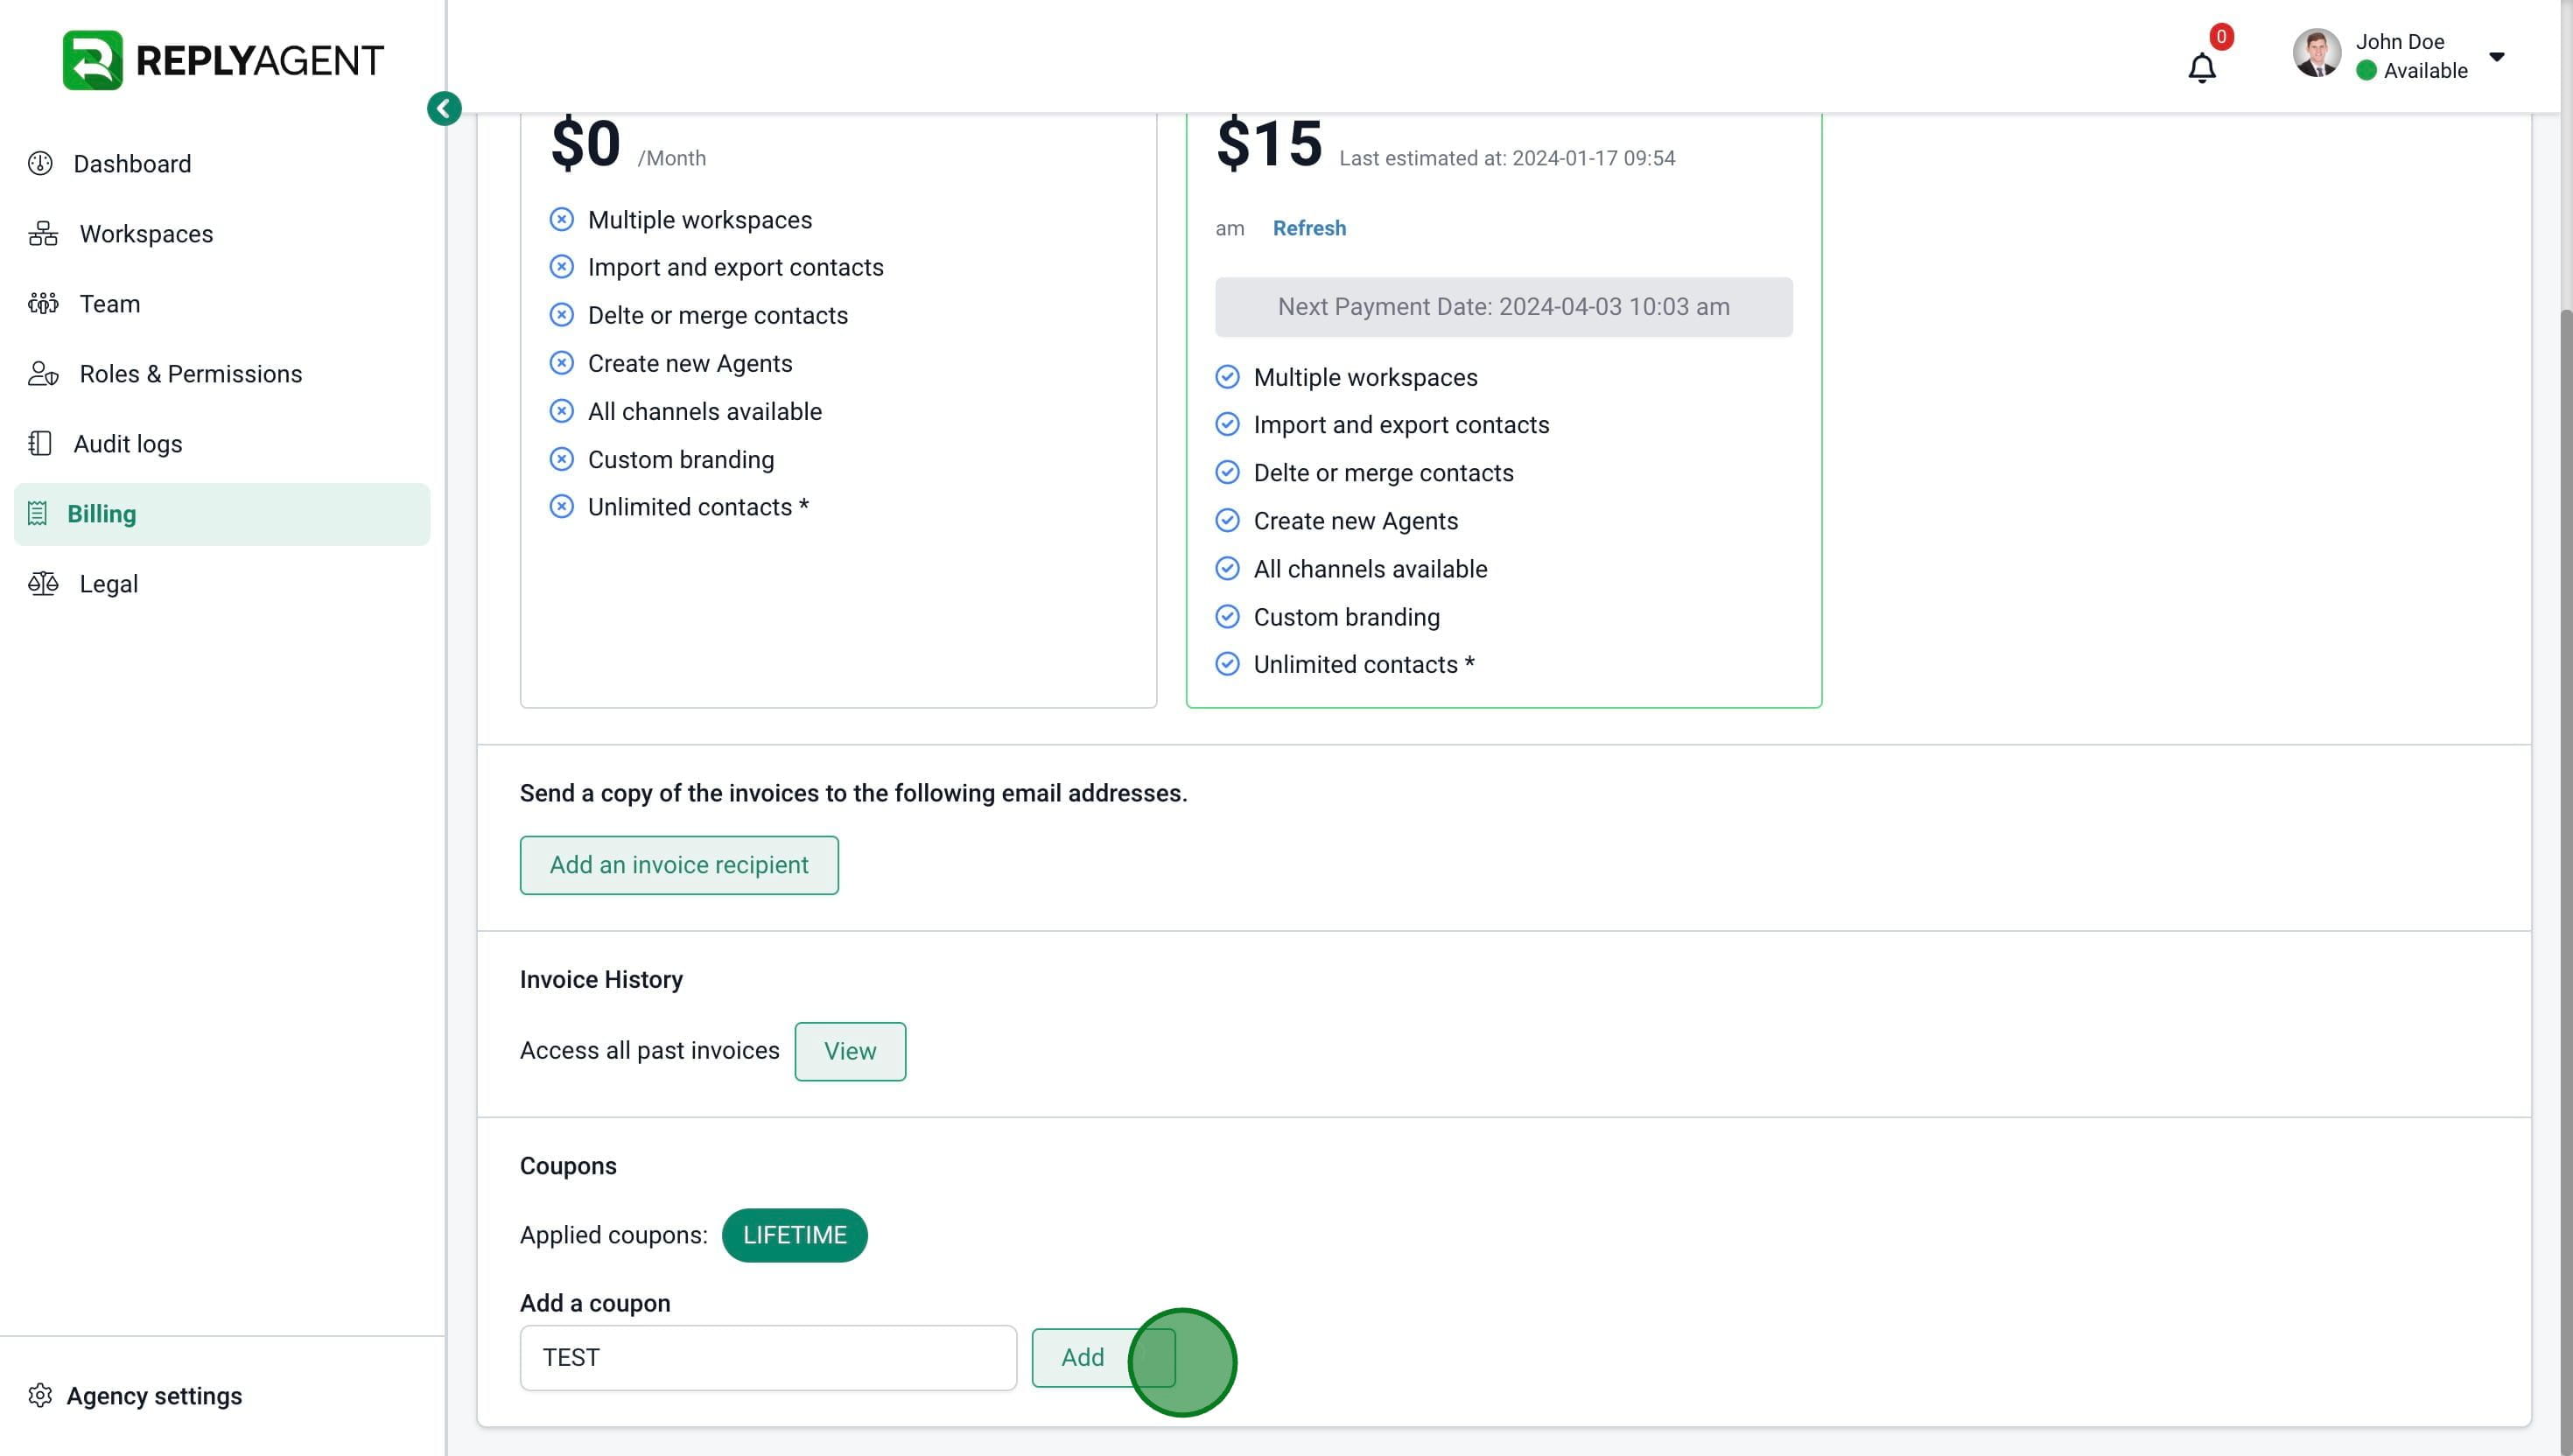Click Add an invoice recipient button

pyautogui.click(x=679, y=865)
